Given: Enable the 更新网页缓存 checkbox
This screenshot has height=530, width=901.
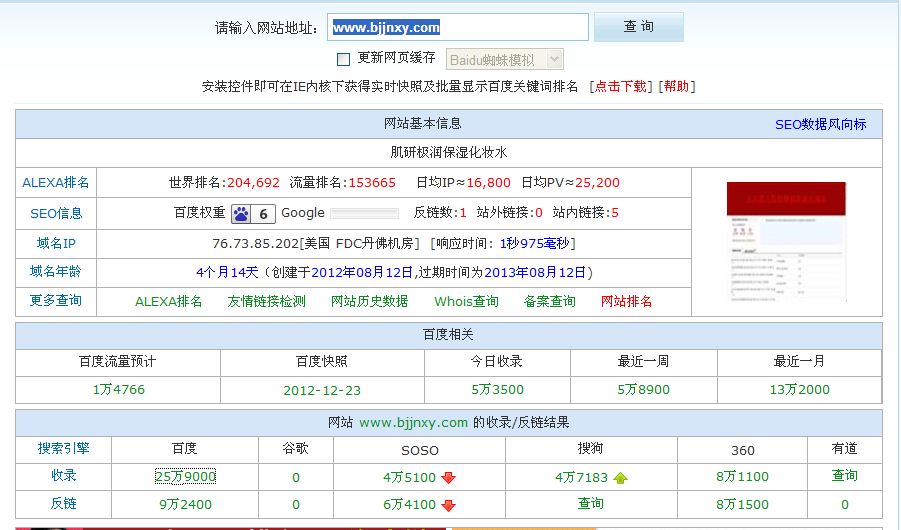Looking at the screenshot, I should 344,59.
